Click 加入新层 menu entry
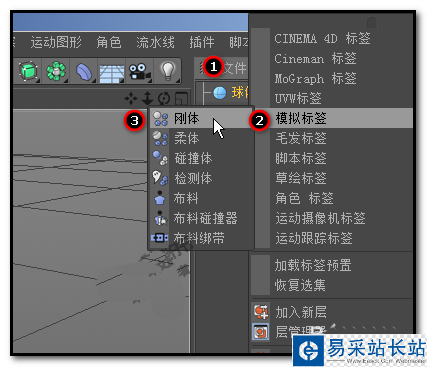 (x=332, y=312)
